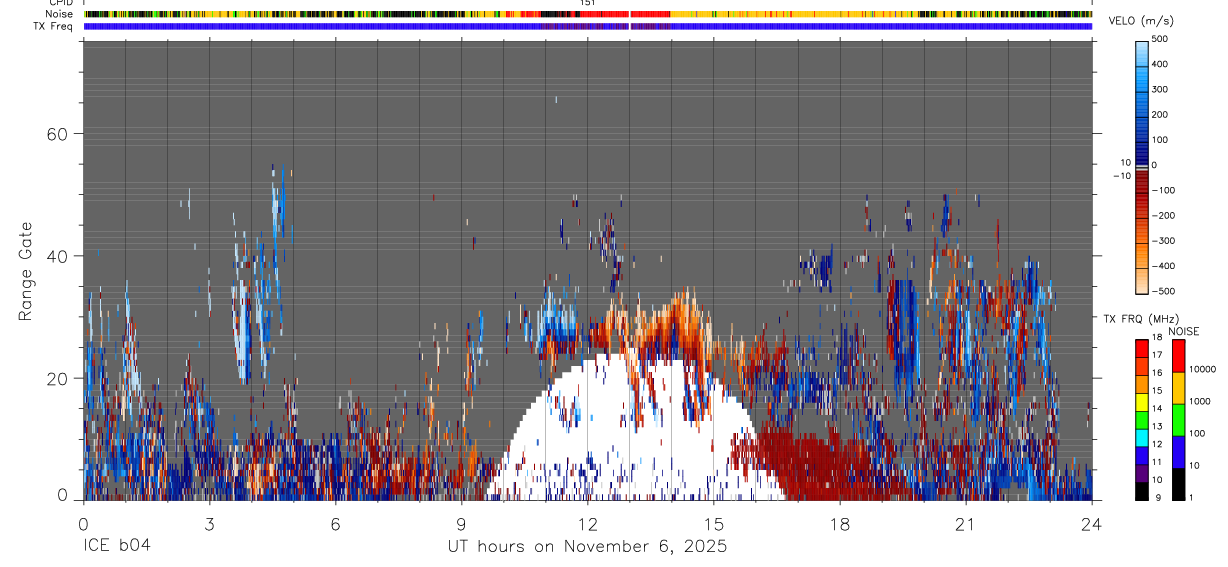Click x-axis tick label '9'
Image resolution: width=1228 pixels, height=567 pixels.
coord(461,524)
